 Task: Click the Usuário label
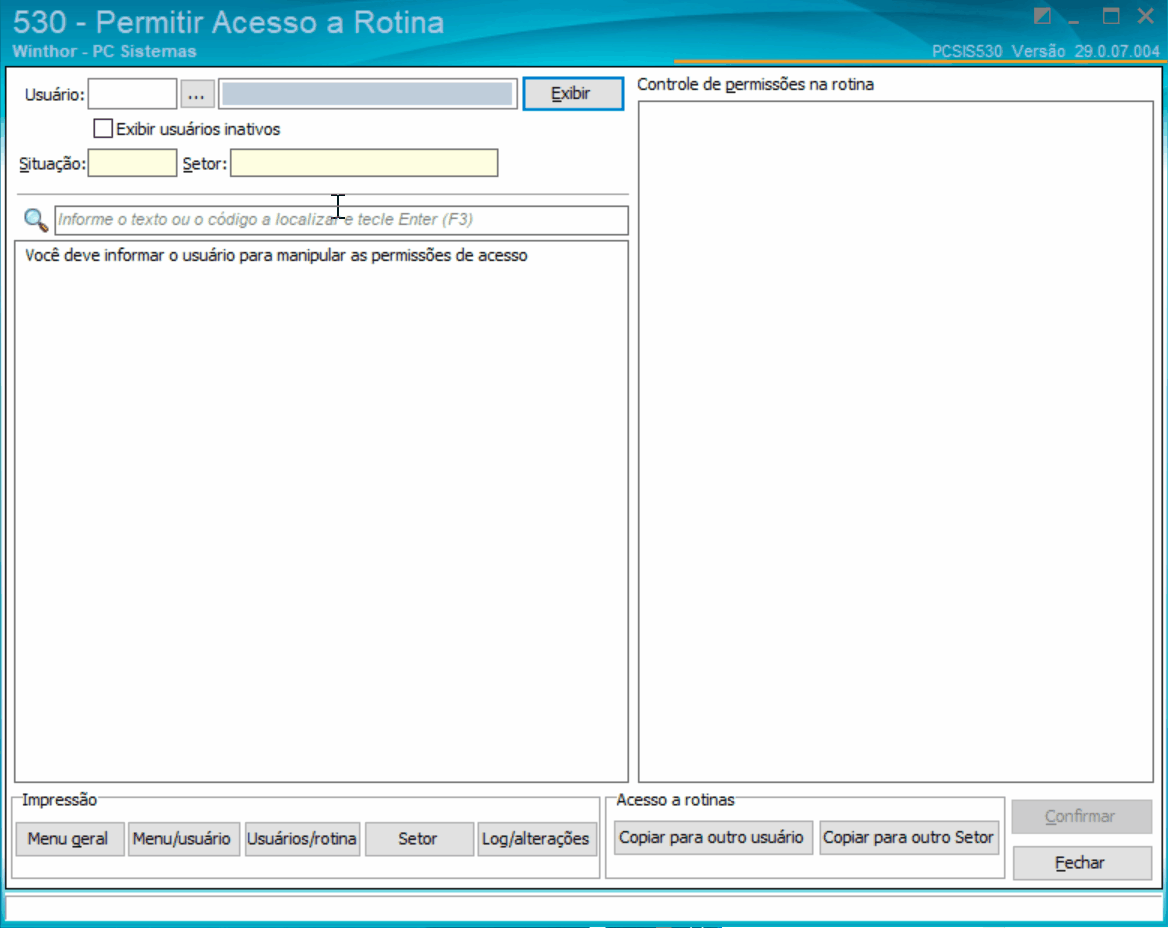click(x=54, y=95)
